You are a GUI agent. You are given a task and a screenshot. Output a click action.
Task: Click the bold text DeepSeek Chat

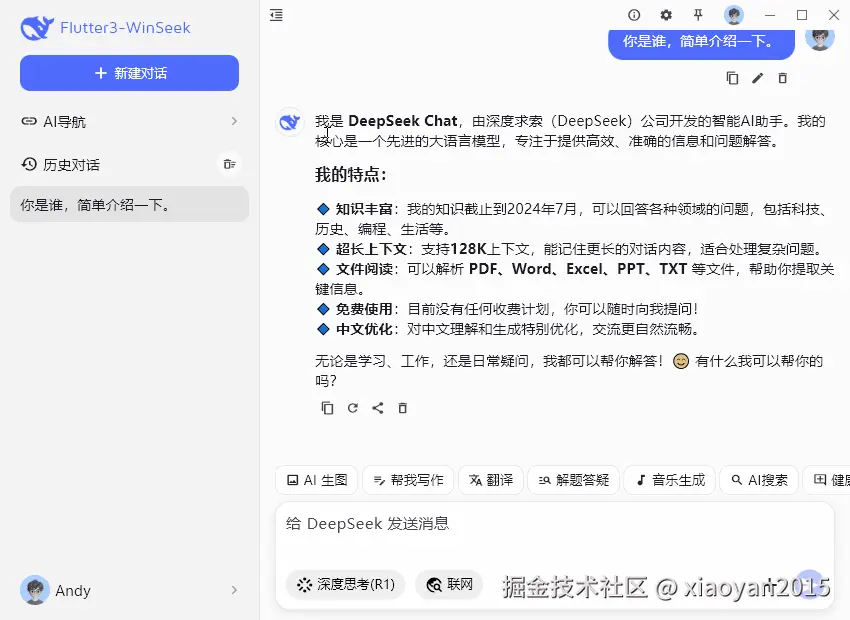(x=403, y=121)
